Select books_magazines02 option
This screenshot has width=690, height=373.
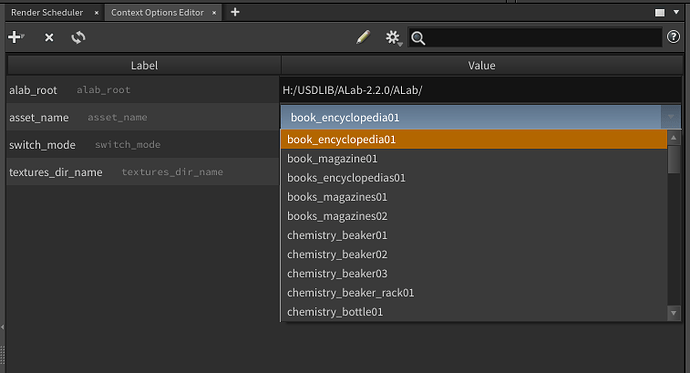[x=473, y=216]
